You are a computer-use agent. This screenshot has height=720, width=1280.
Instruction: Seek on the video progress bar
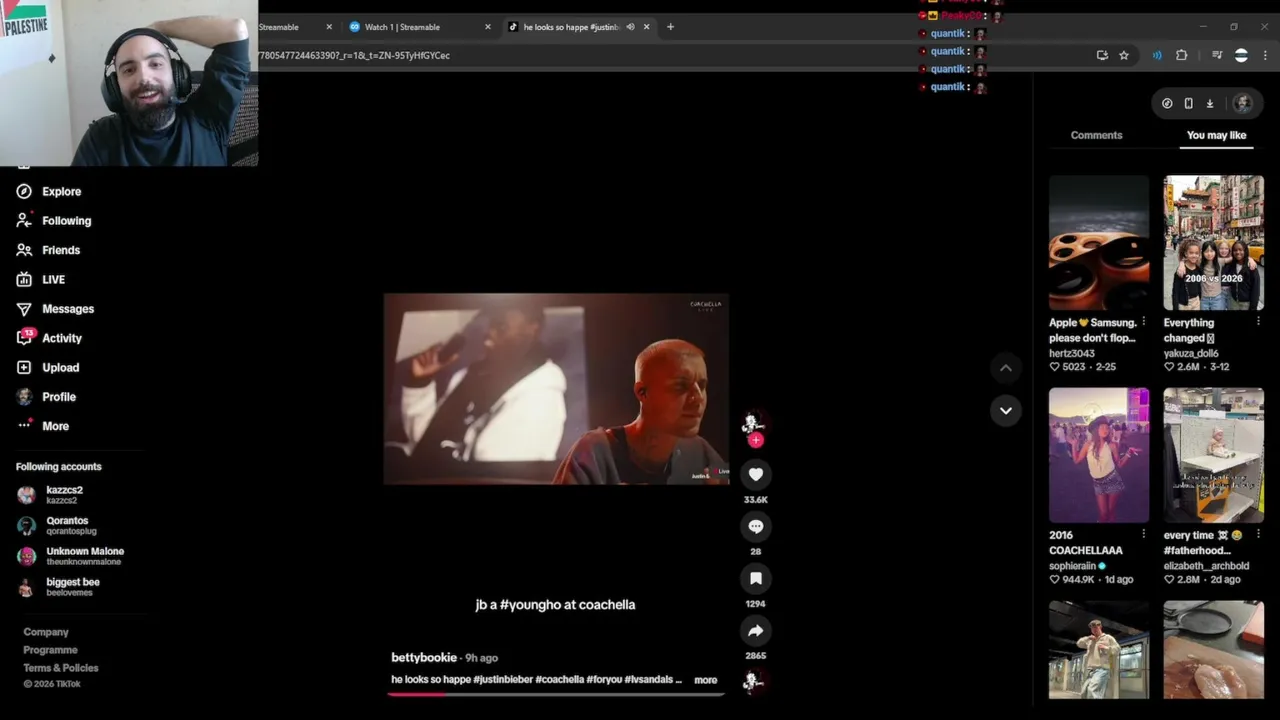click(x=556, y=693)
